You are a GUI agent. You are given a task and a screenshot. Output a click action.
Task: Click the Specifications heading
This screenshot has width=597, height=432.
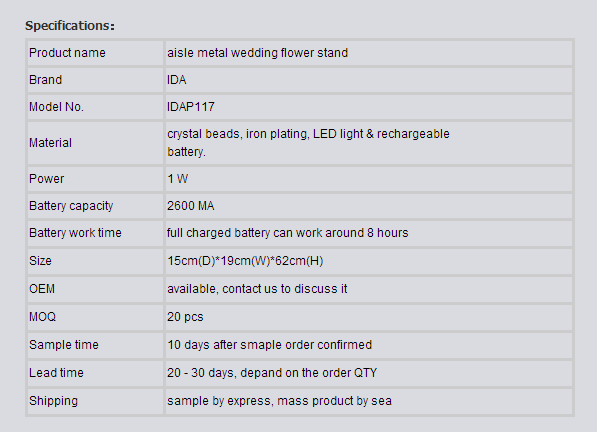point(70,26)
